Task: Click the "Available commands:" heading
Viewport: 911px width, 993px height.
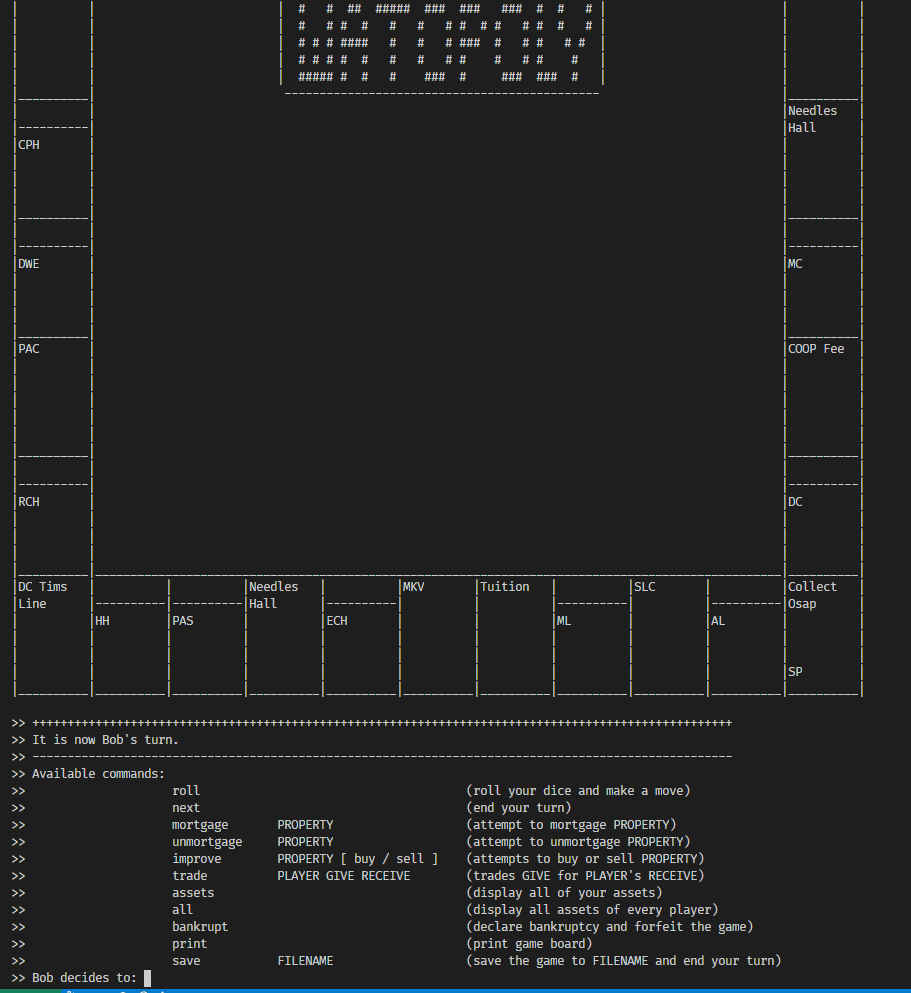Action: pyautogui.click(x=98, y=774)
